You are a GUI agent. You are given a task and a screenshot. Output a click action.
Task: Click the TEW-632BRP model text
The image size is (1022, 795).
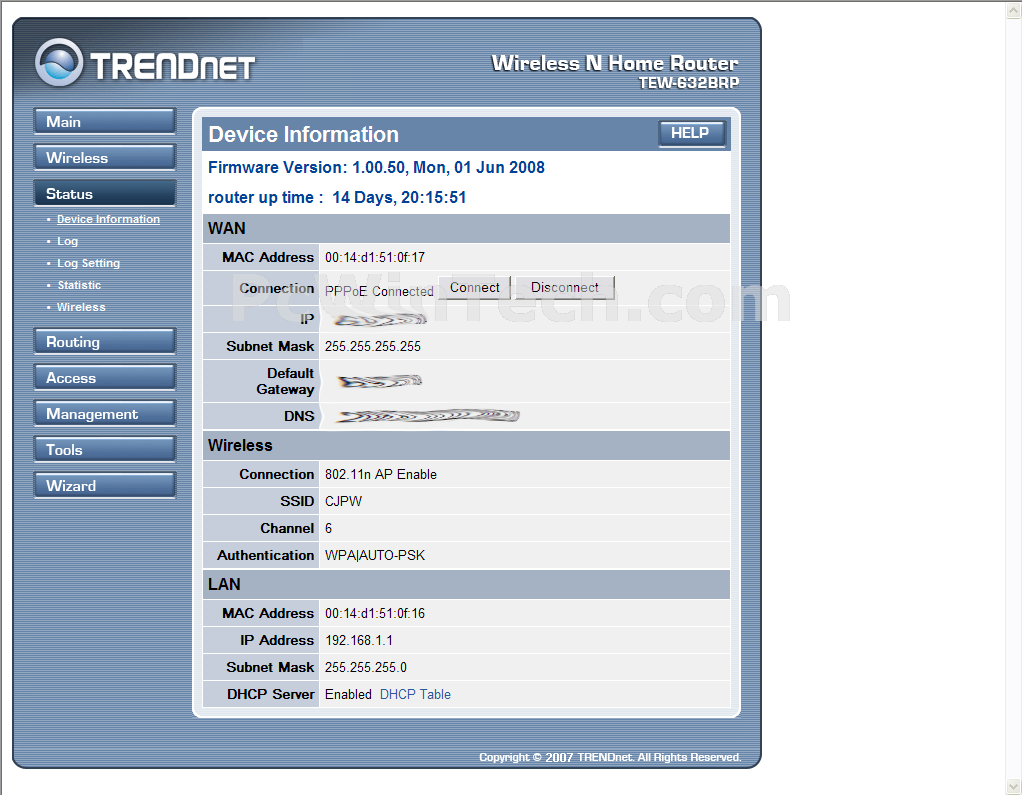pyautogui.click(x=688, y=83)
